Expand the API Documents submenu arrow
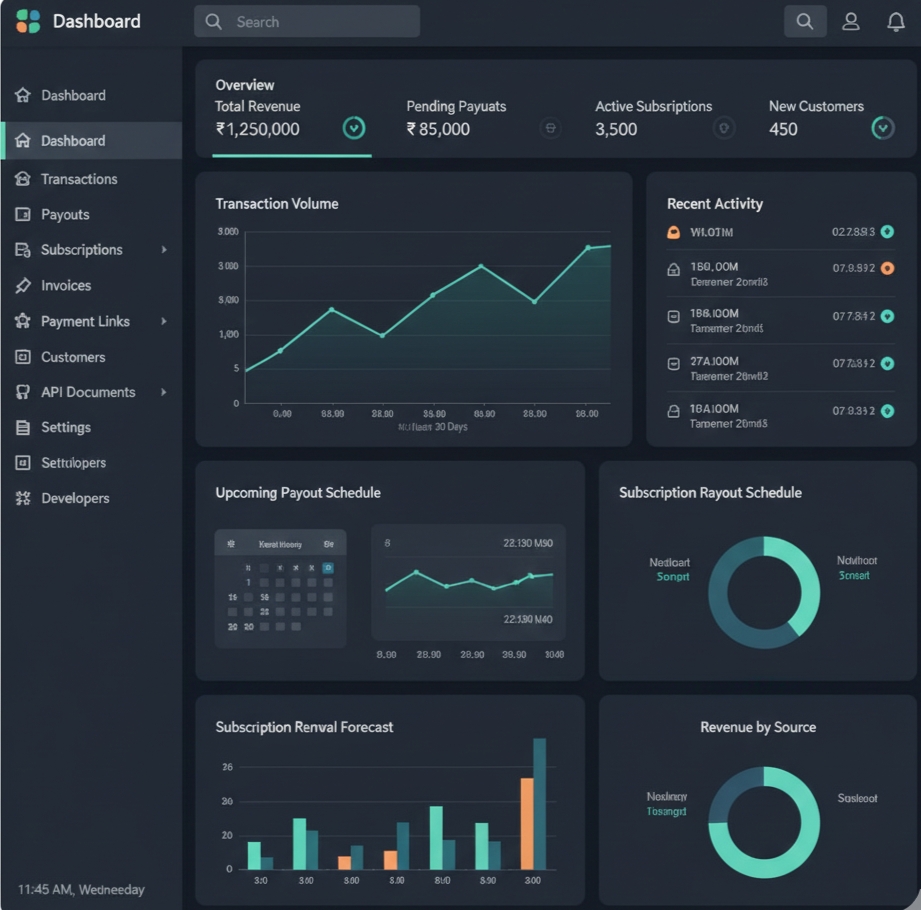Screen dimensions: 921x910 tap(164, 392)
